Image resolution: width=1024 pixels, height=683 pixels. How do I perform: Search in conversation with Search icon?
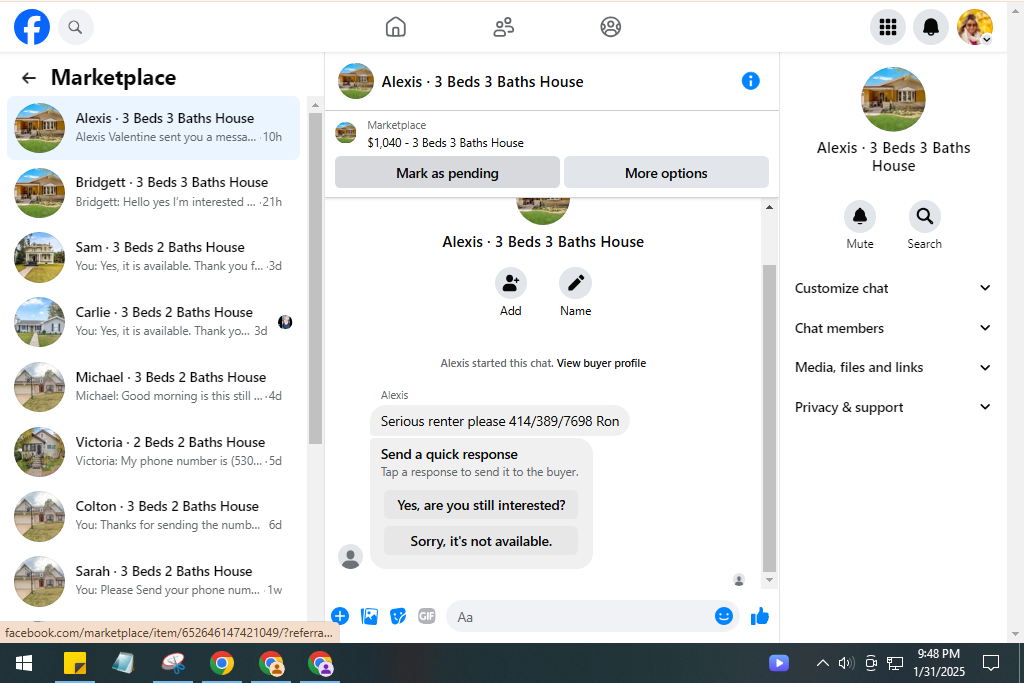(x=924, y=217)
